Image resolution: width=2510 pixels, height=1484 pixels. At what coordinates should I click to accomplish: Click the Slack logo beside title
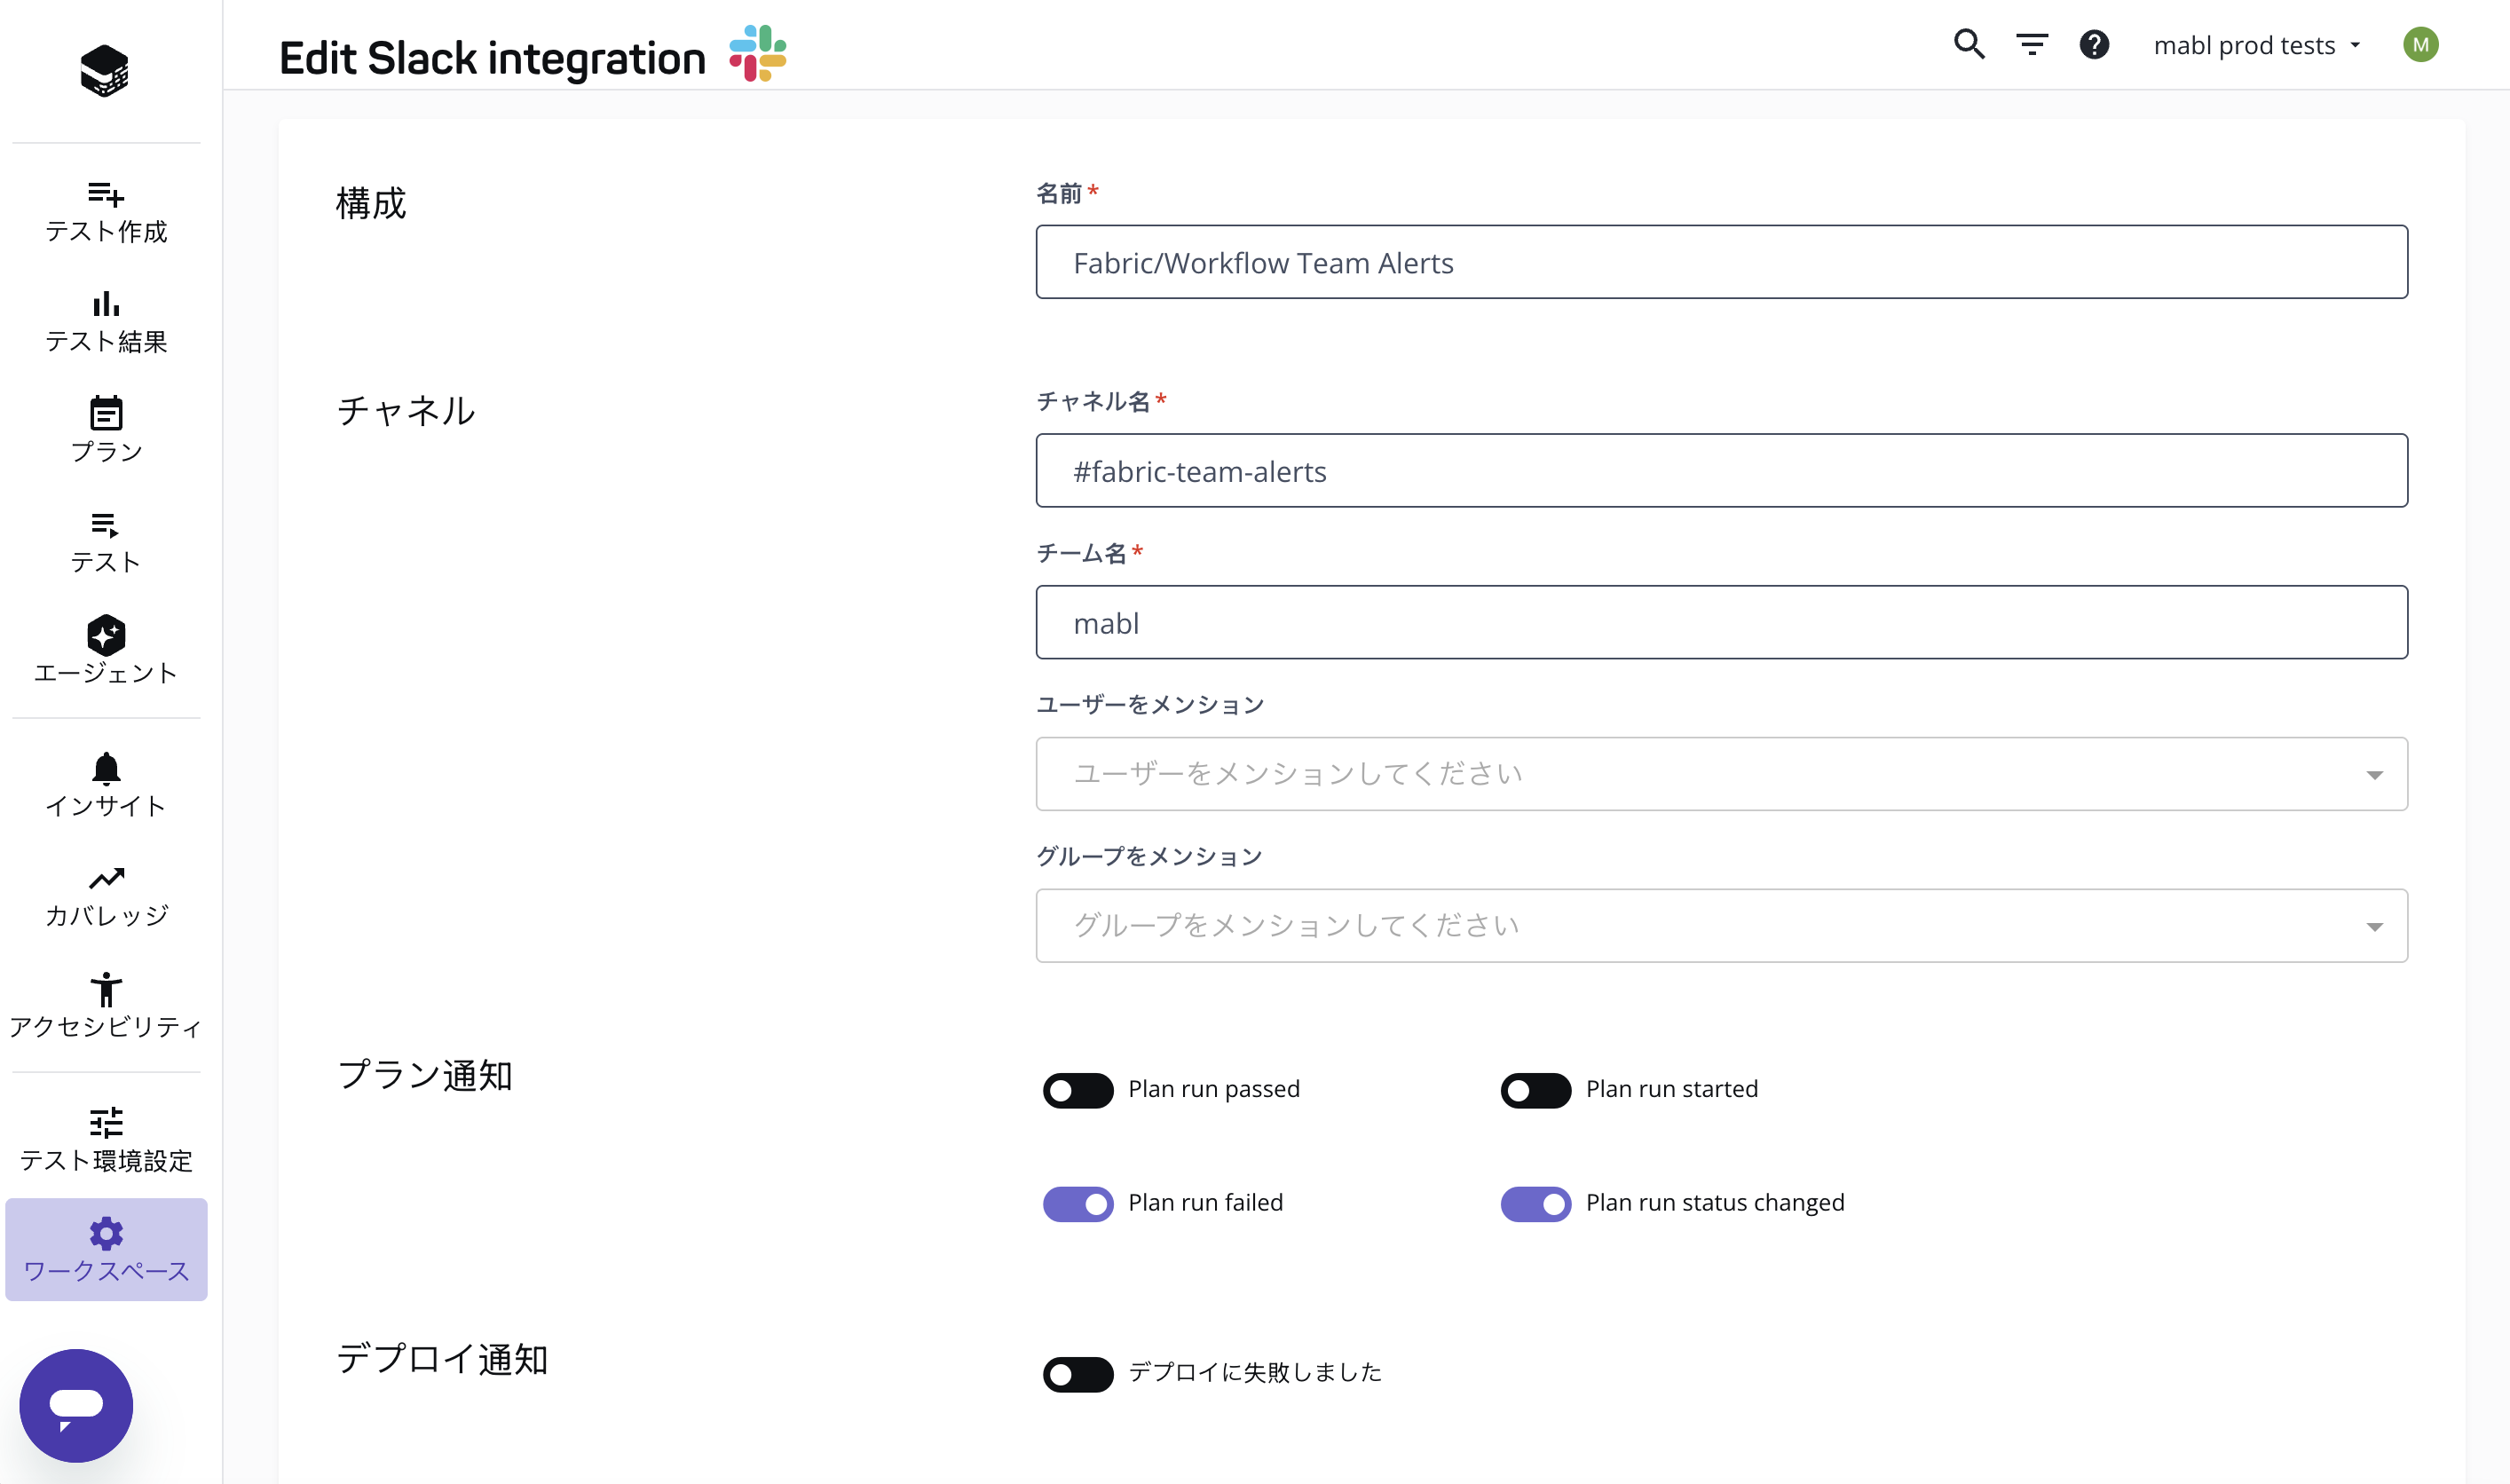757,54
